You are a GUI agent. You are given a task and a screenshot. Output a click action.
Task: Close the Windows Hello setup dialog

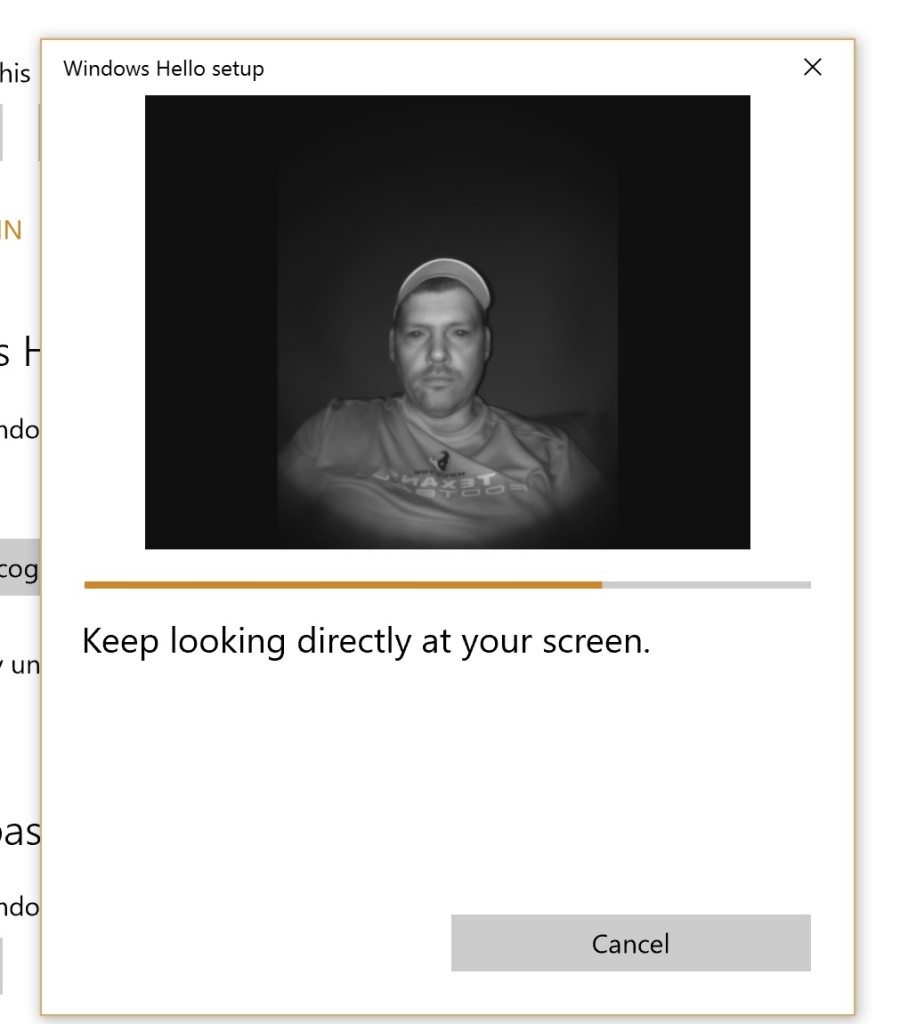(812, 68)
